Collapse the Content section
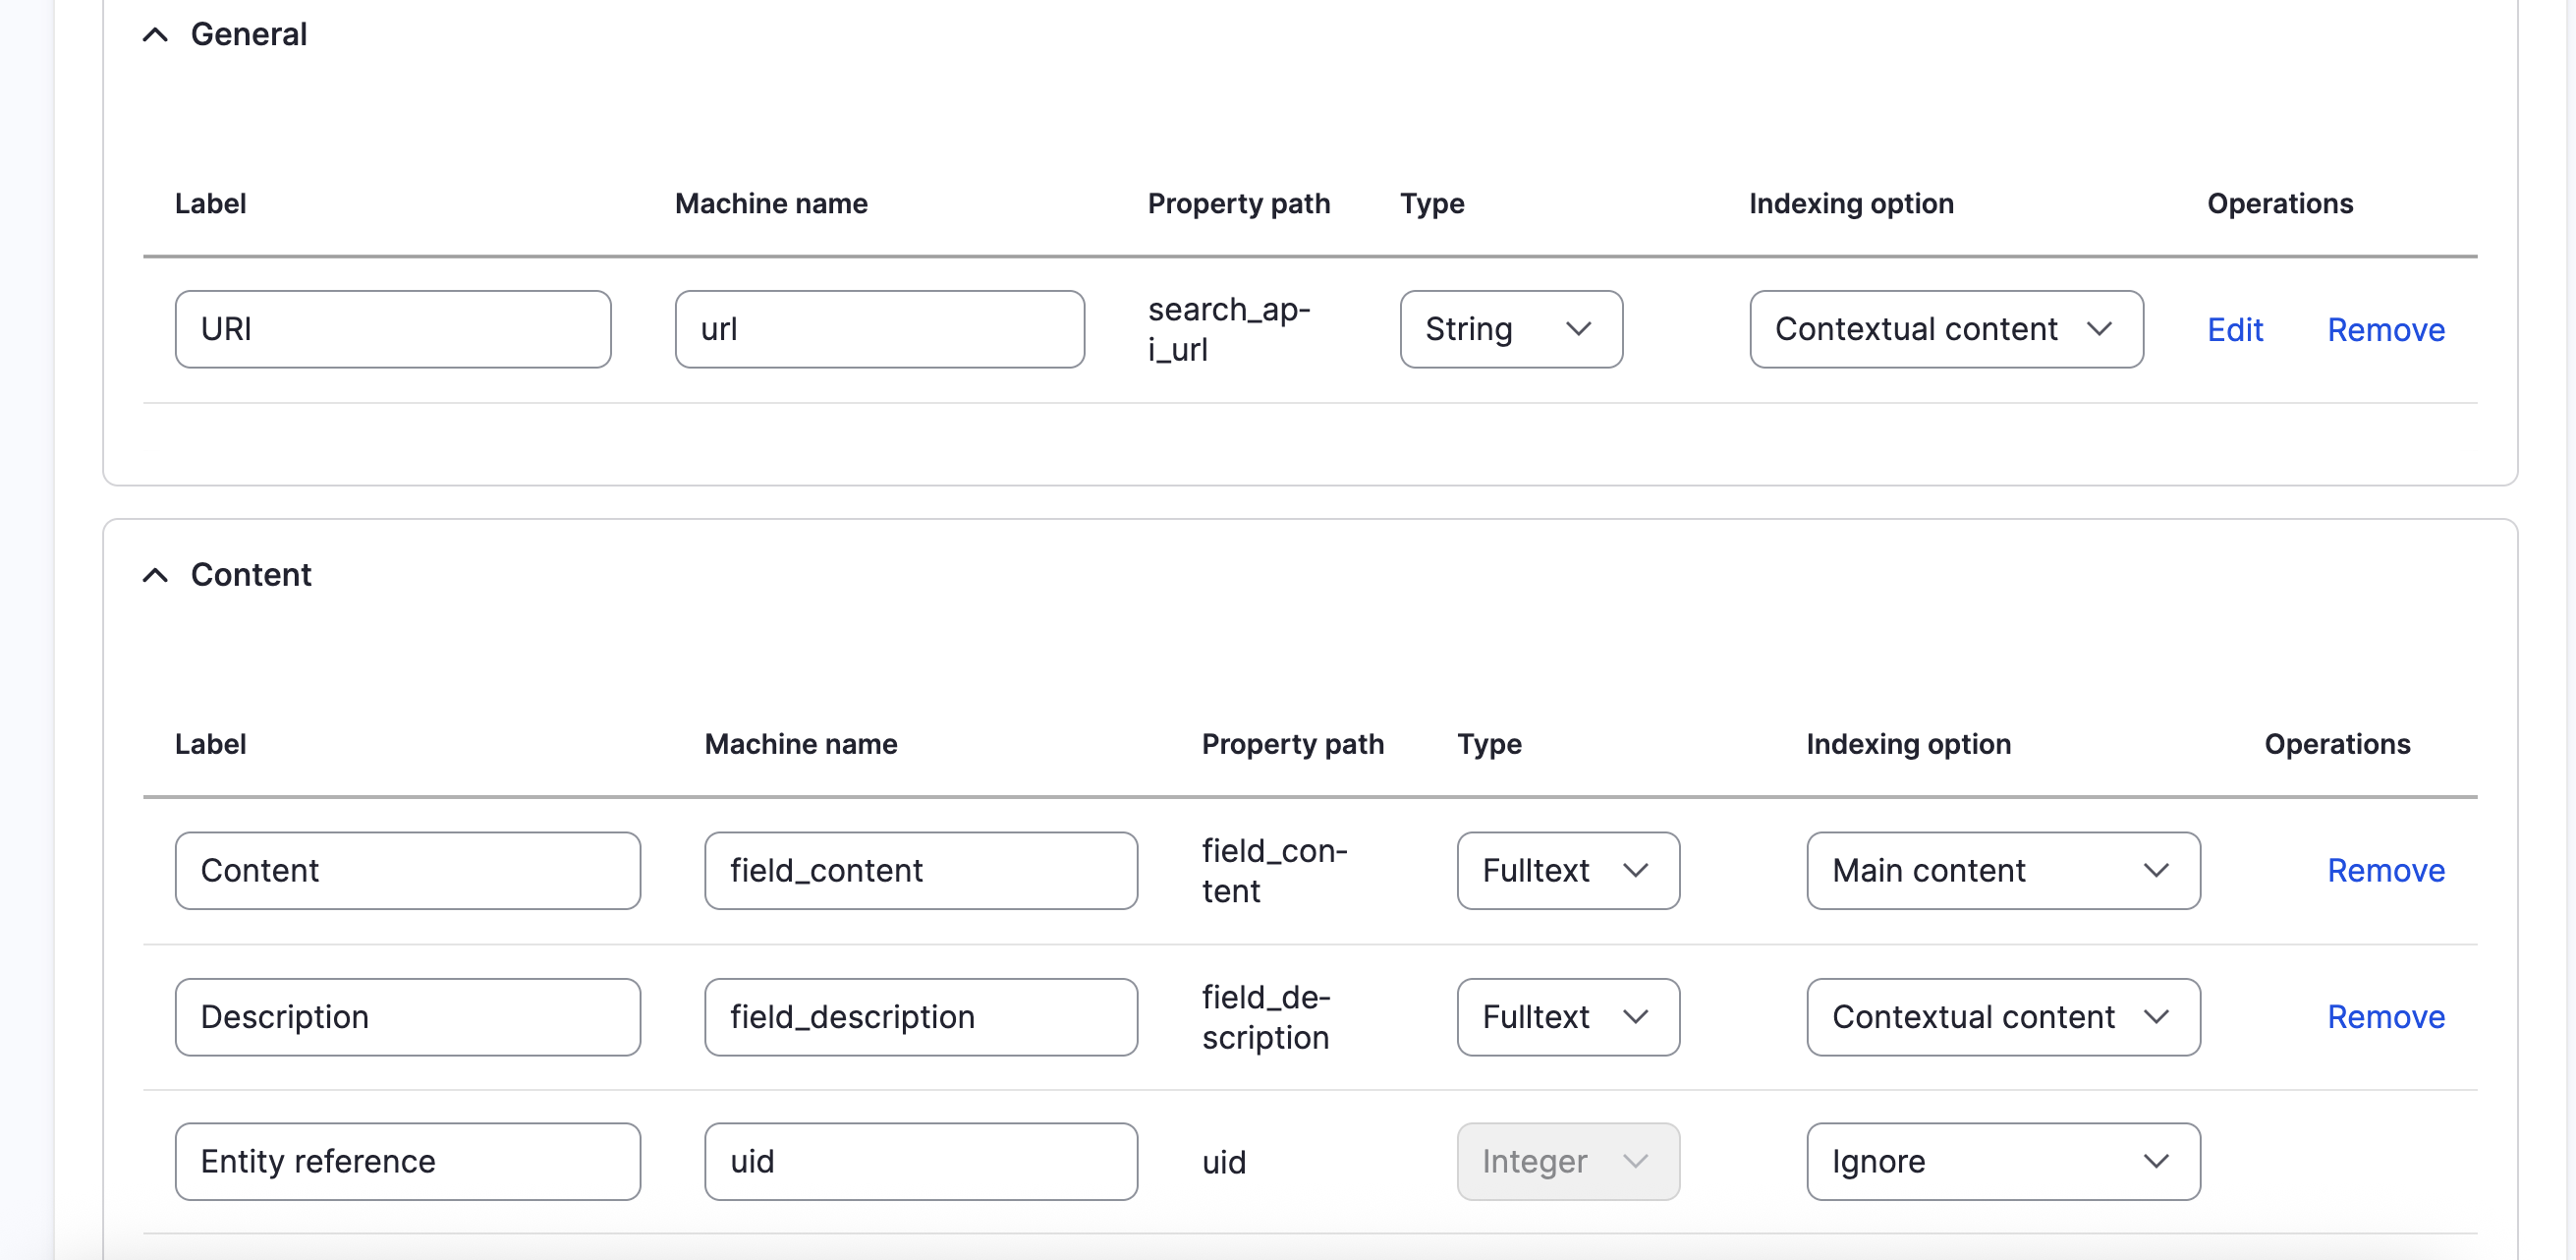This screenshot has width=2576, height=1260. pos(155,575)
